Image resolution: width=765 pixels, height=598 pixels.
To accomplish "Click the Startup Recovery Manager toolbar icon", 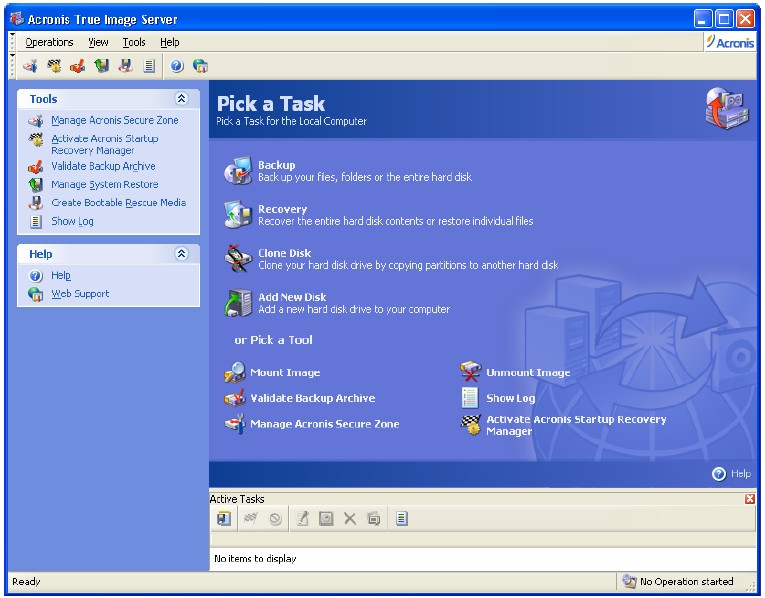I will [x=54, y=65].
